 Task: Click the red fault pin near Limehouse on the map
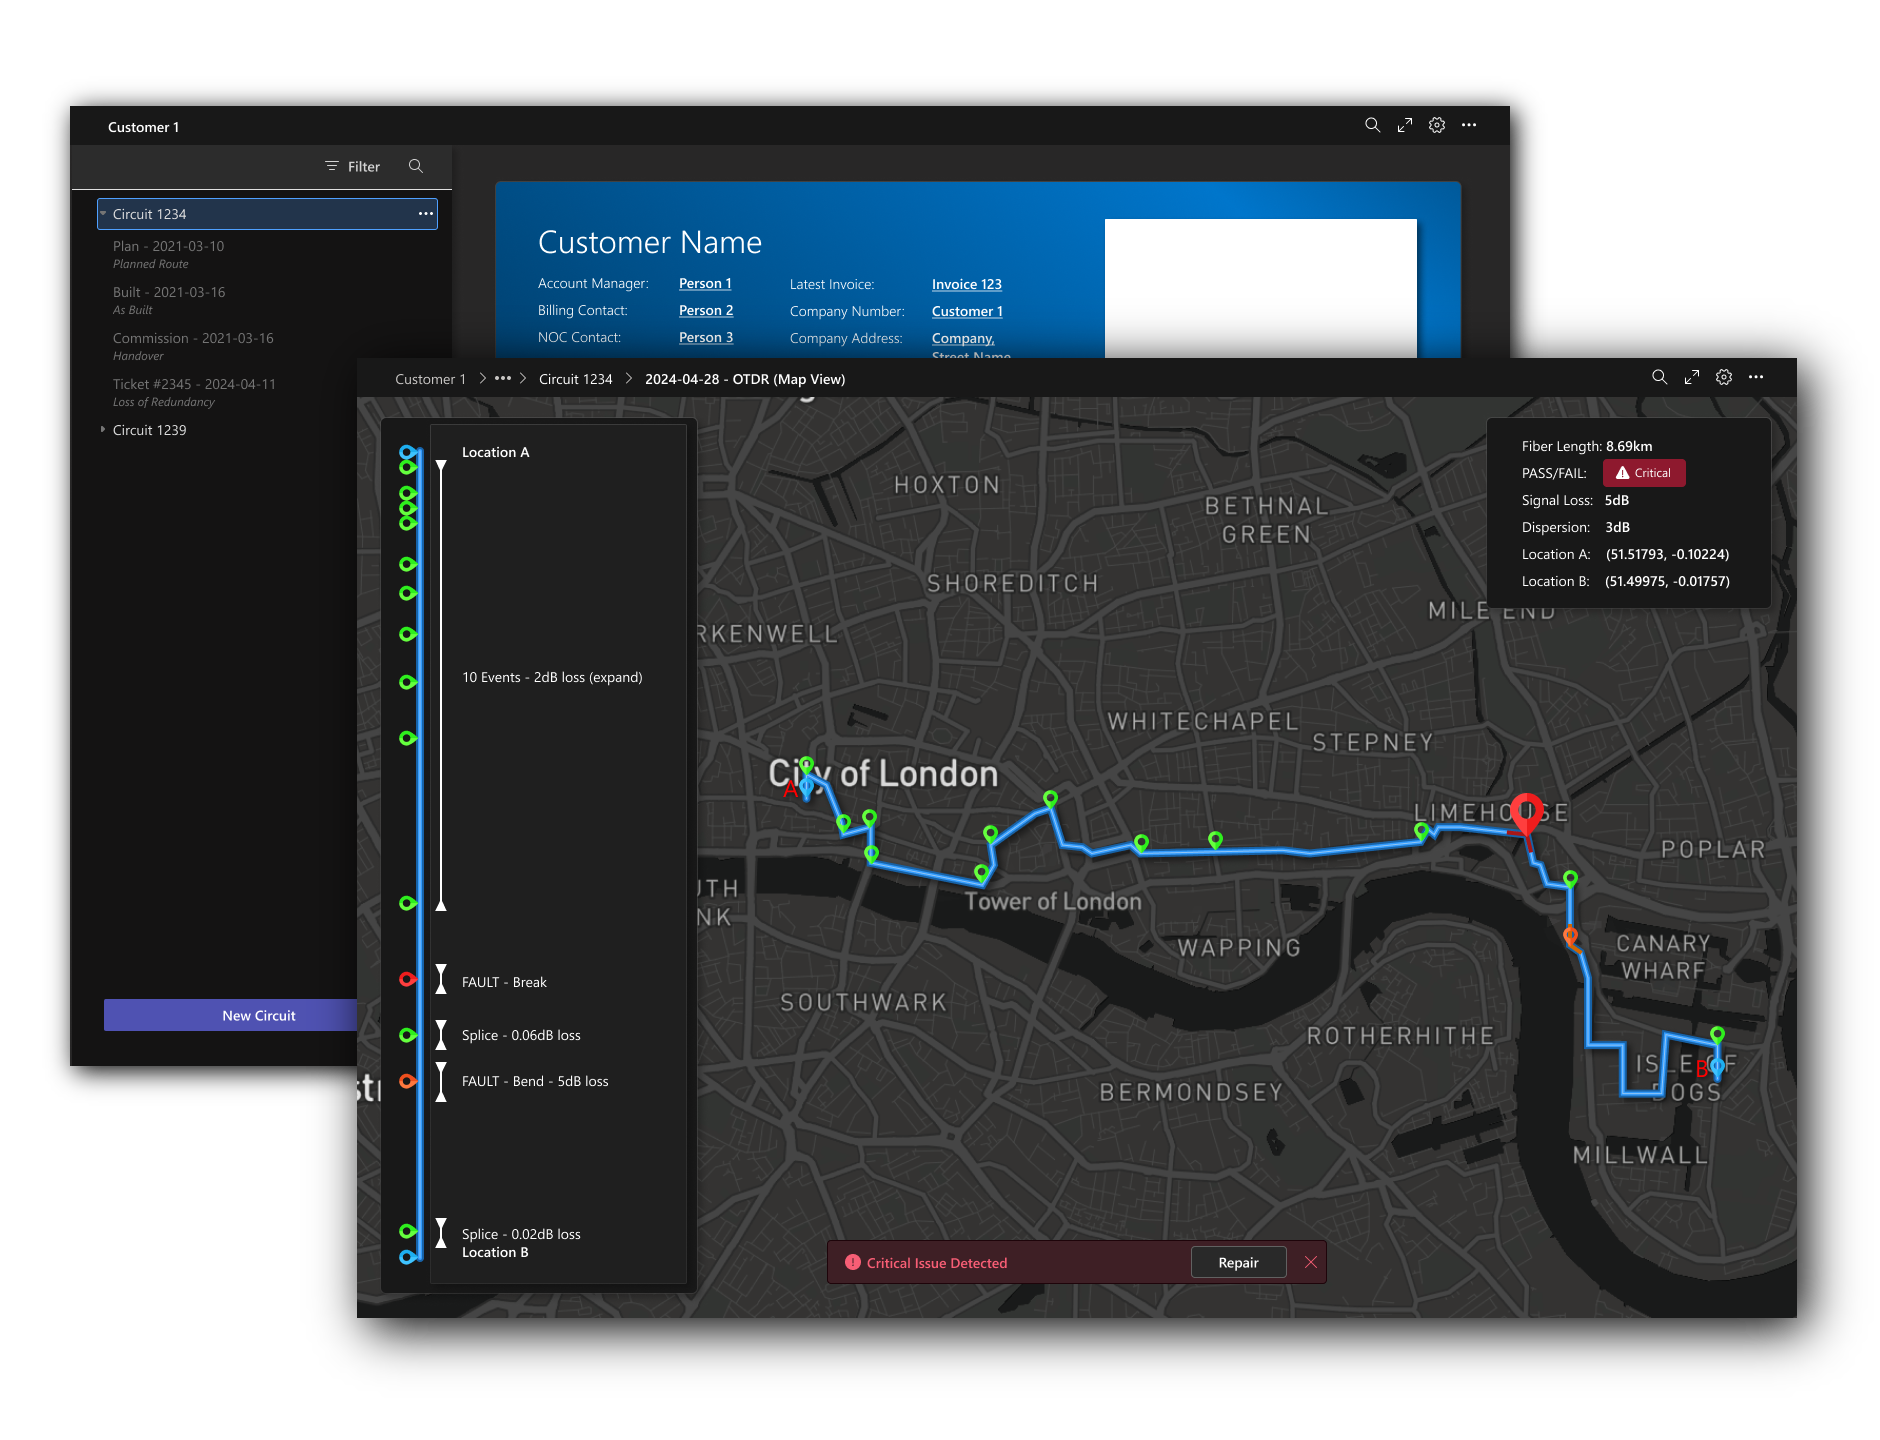(1526, 814)
